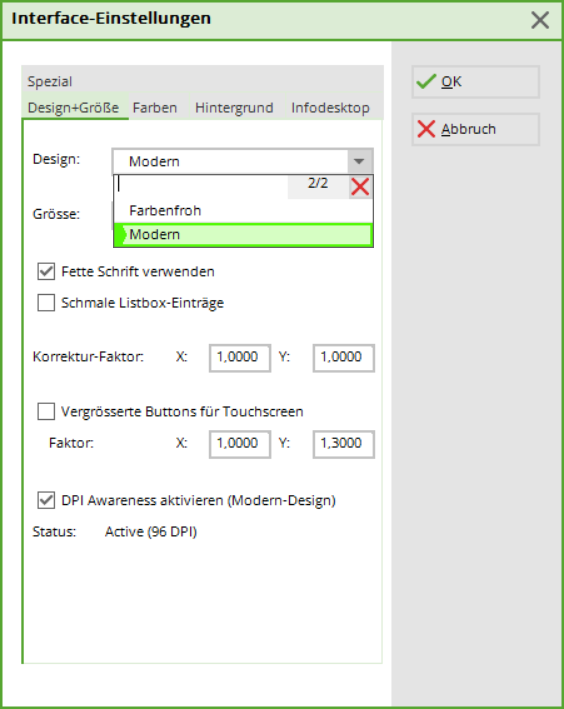Open the Spezial tab

50,81
